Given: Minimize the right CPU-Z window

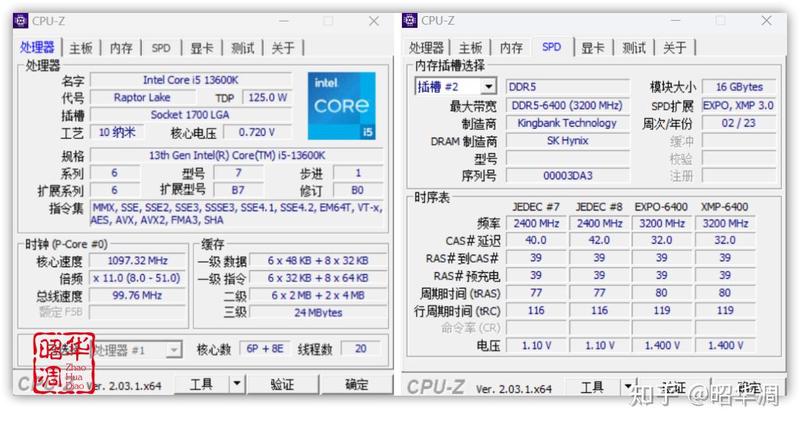Looking at the screenshot, I should point(676,20).
